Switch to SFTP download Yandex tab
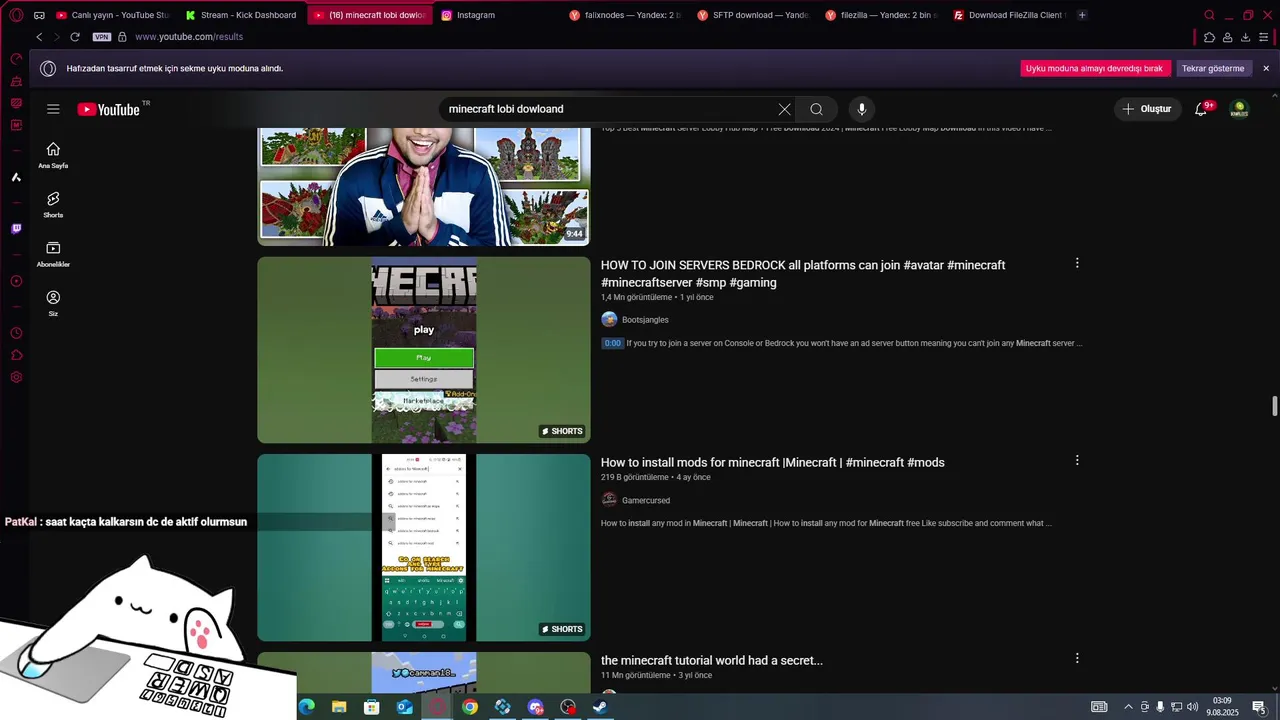Image resolution: width=1280 pixels, height=720 pixels. pos(753,15)
